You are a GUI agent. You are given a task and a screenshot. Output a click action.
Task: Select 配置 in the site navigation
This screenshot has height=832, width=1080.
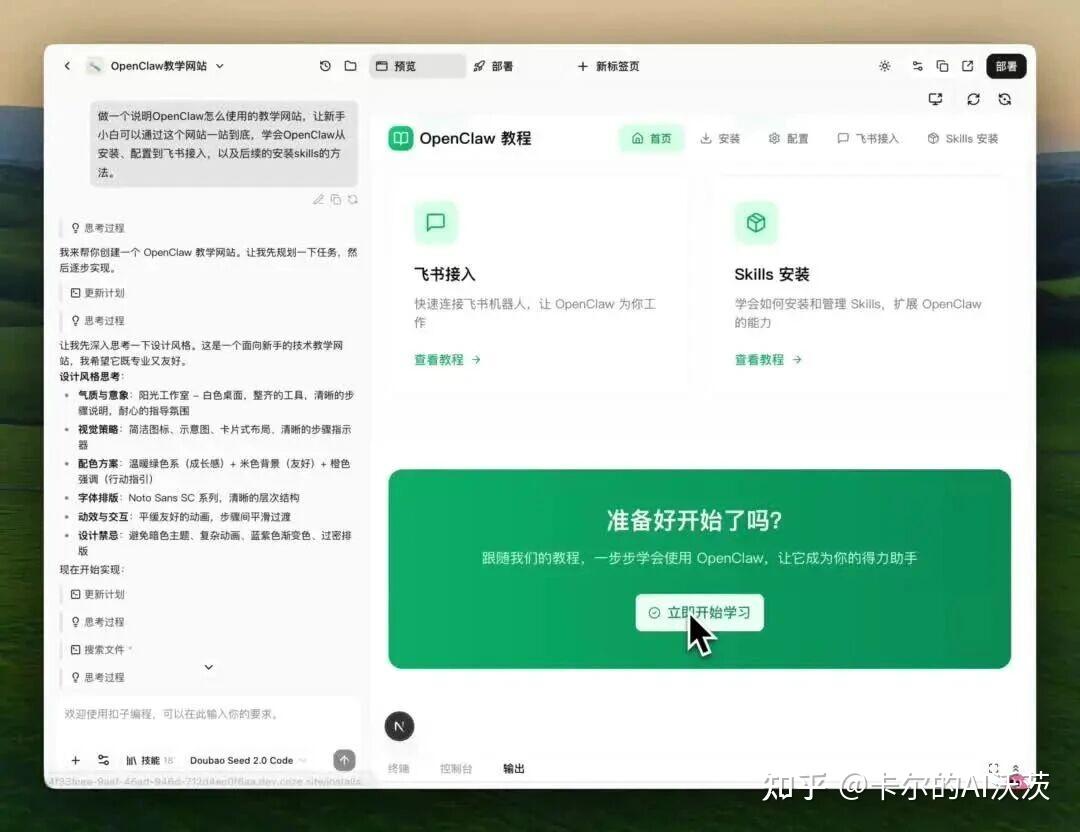789,138
